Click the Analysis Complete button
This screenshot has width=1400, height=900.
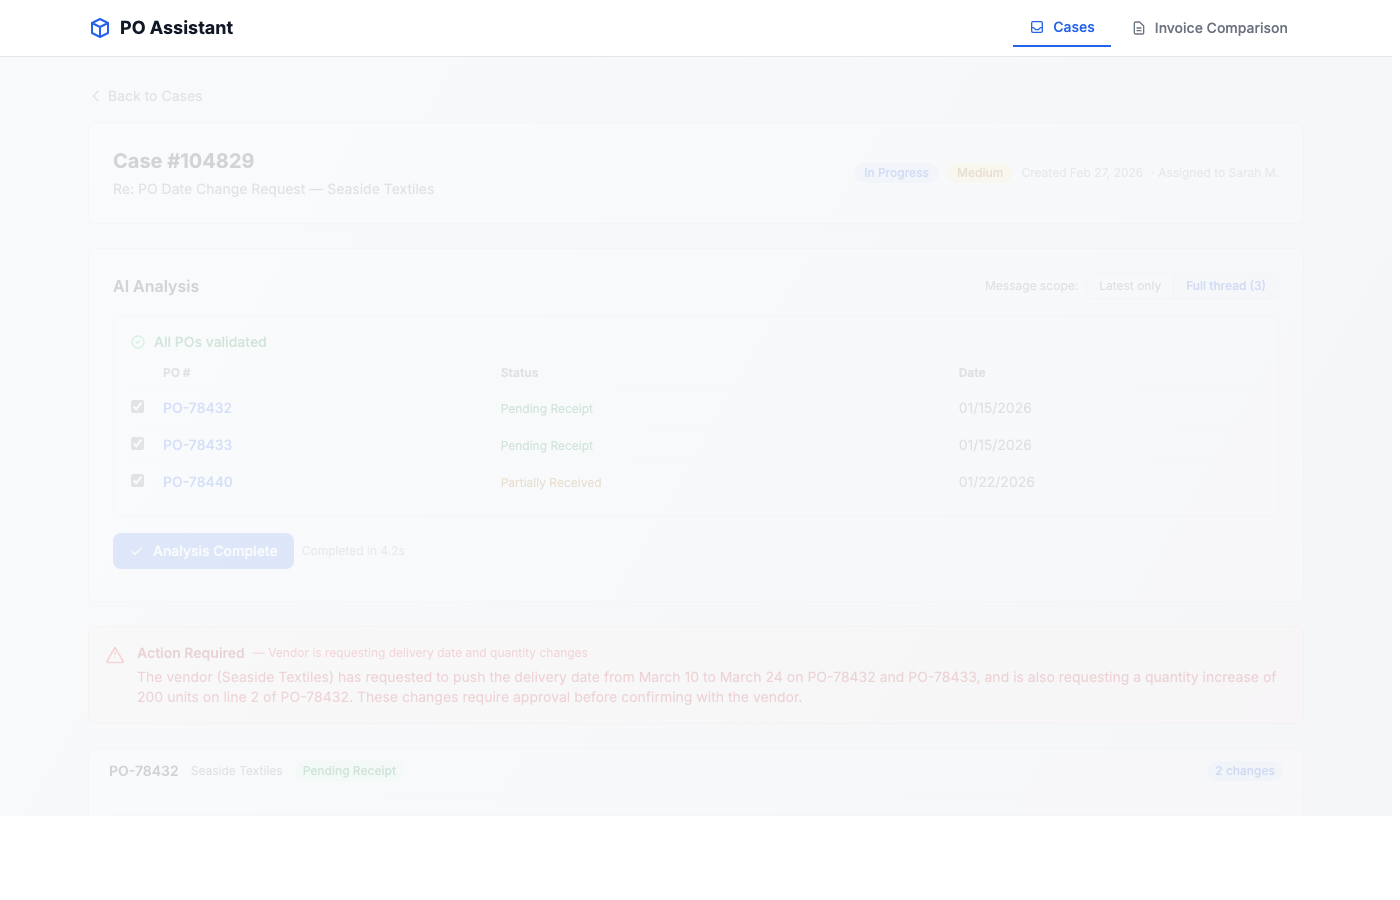203,551
